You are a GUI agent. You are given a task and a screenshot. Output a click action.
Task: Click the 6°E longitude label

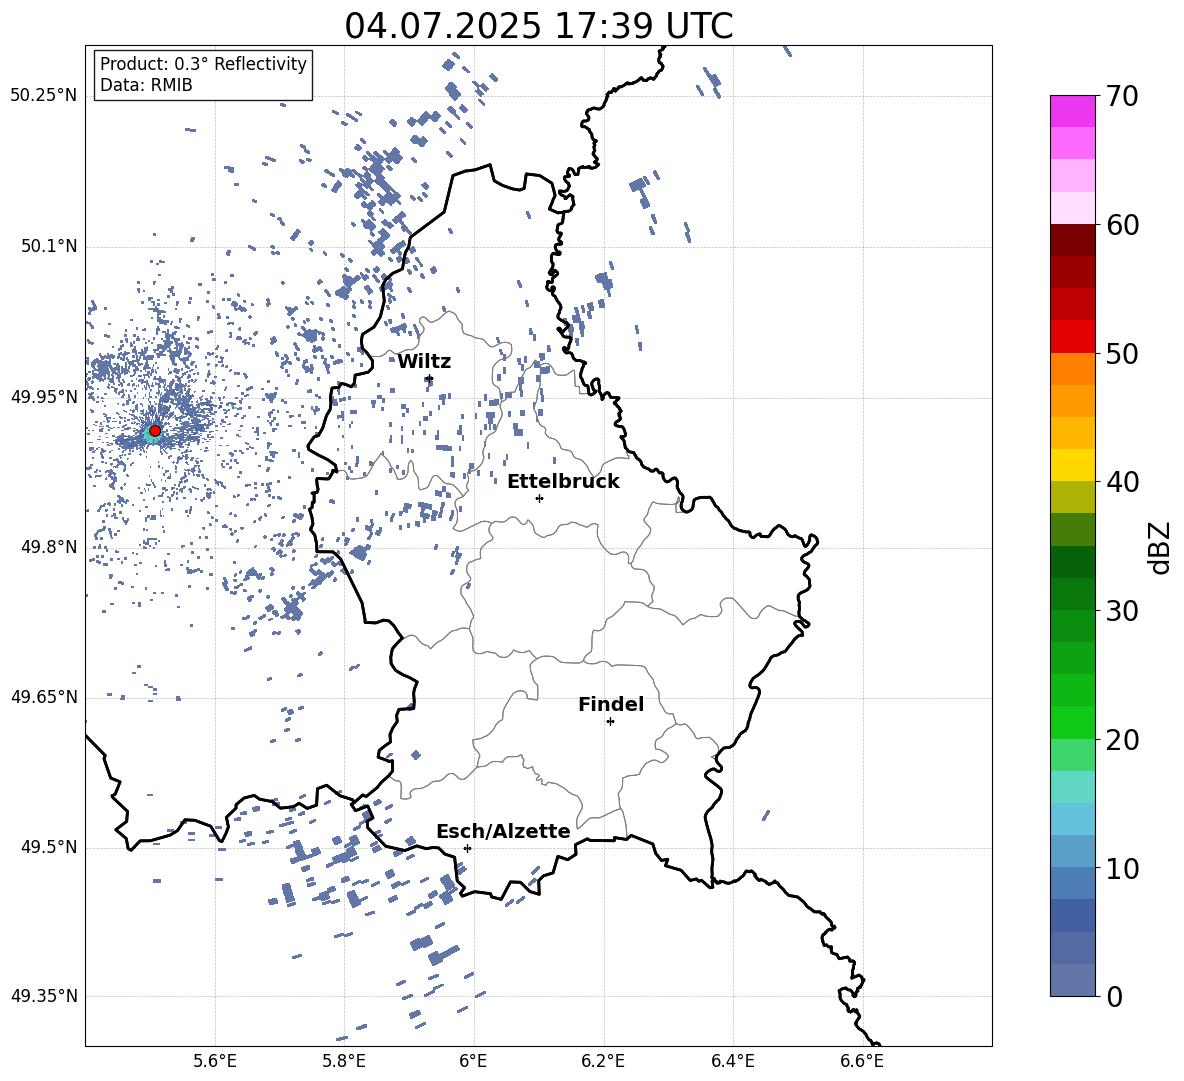473,1061
